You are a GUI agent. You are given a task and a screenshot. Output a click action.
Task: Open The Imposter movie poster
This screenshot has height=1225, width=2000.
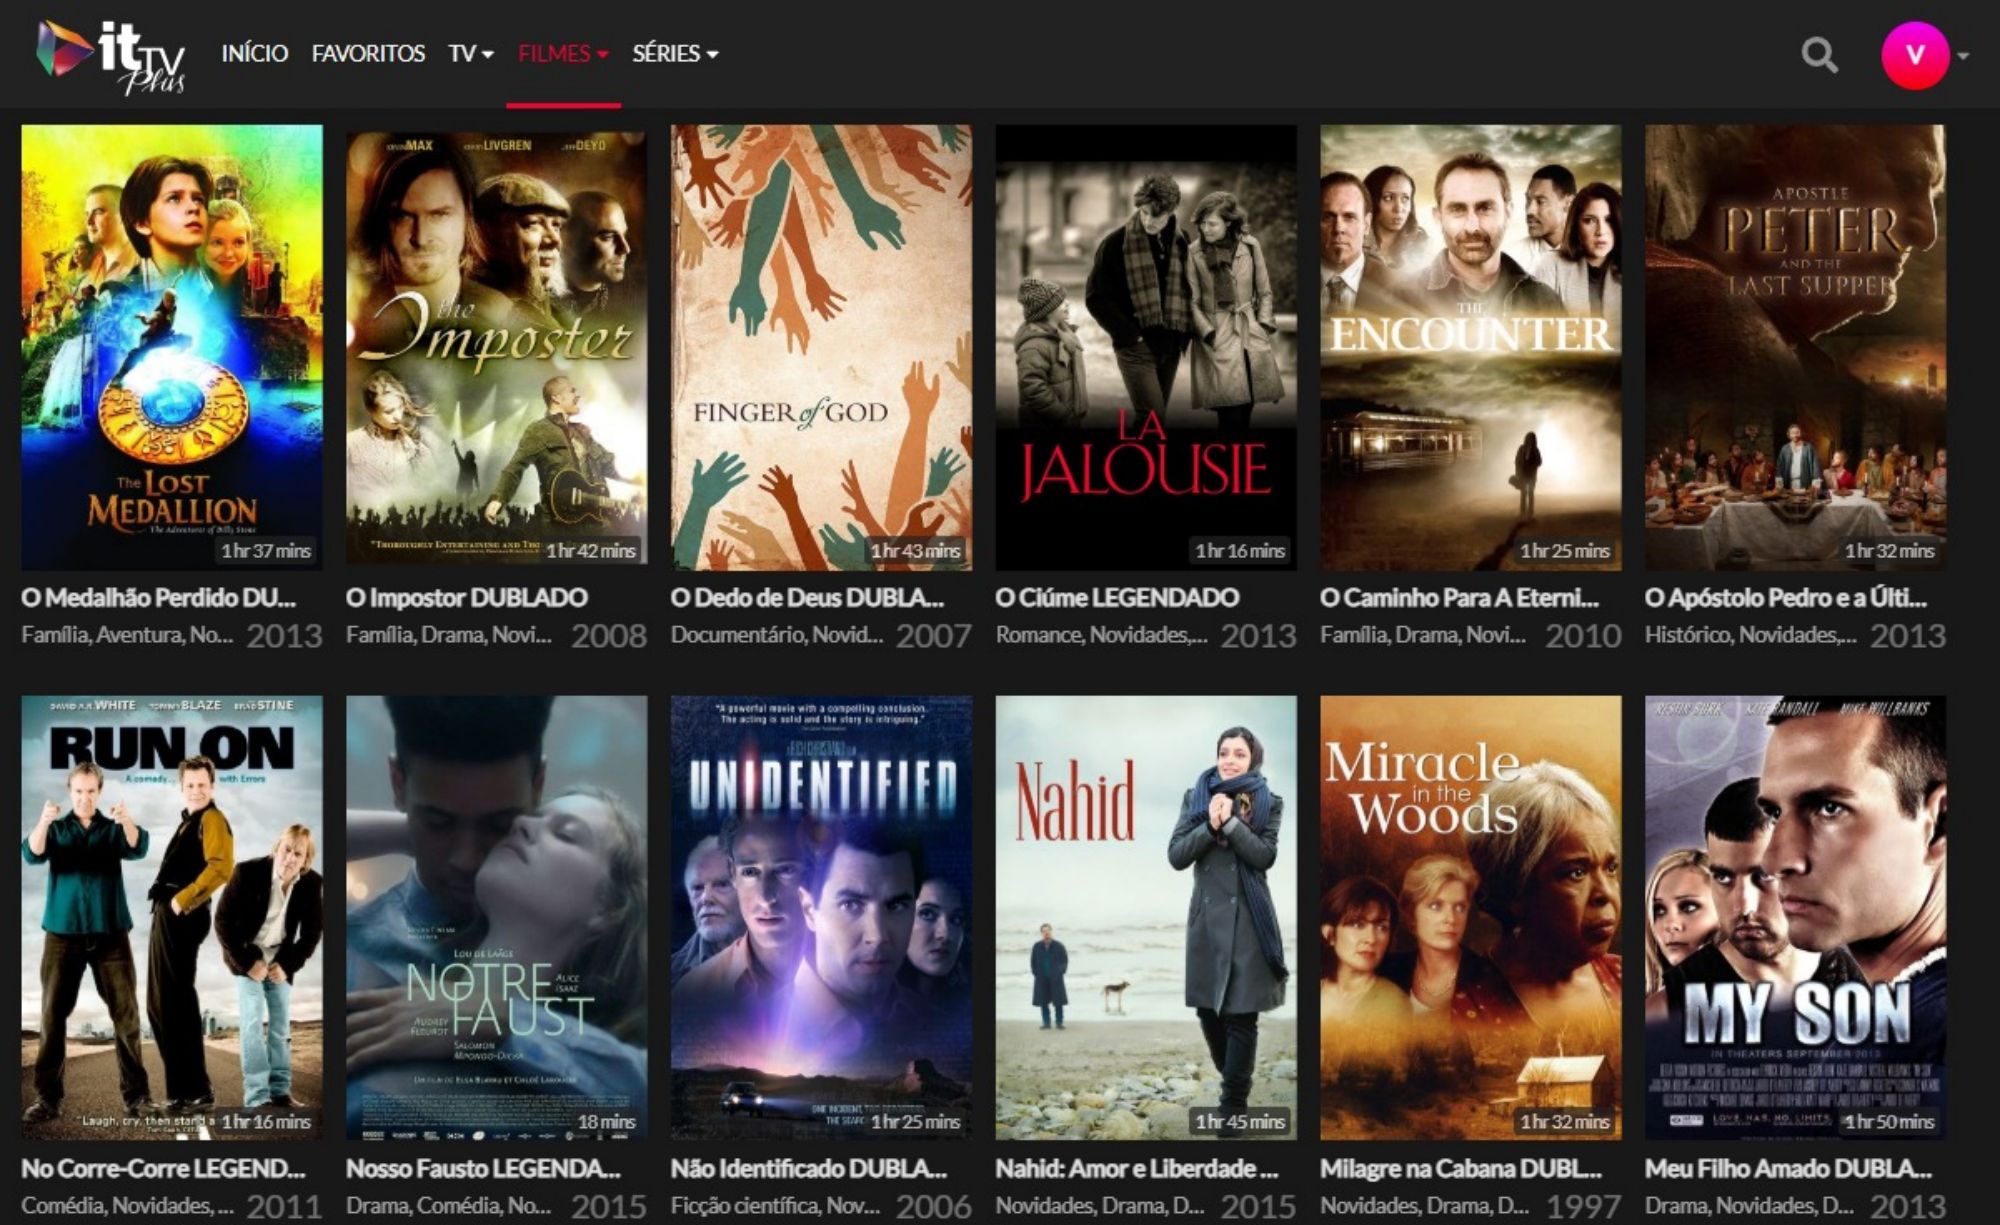coord(496,346)
